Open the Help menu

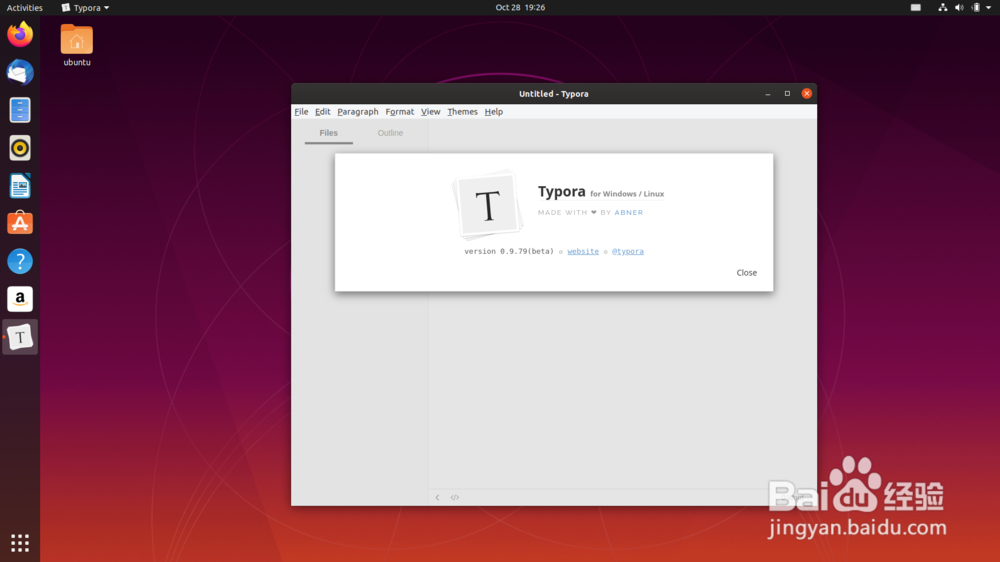pos(494,112)
